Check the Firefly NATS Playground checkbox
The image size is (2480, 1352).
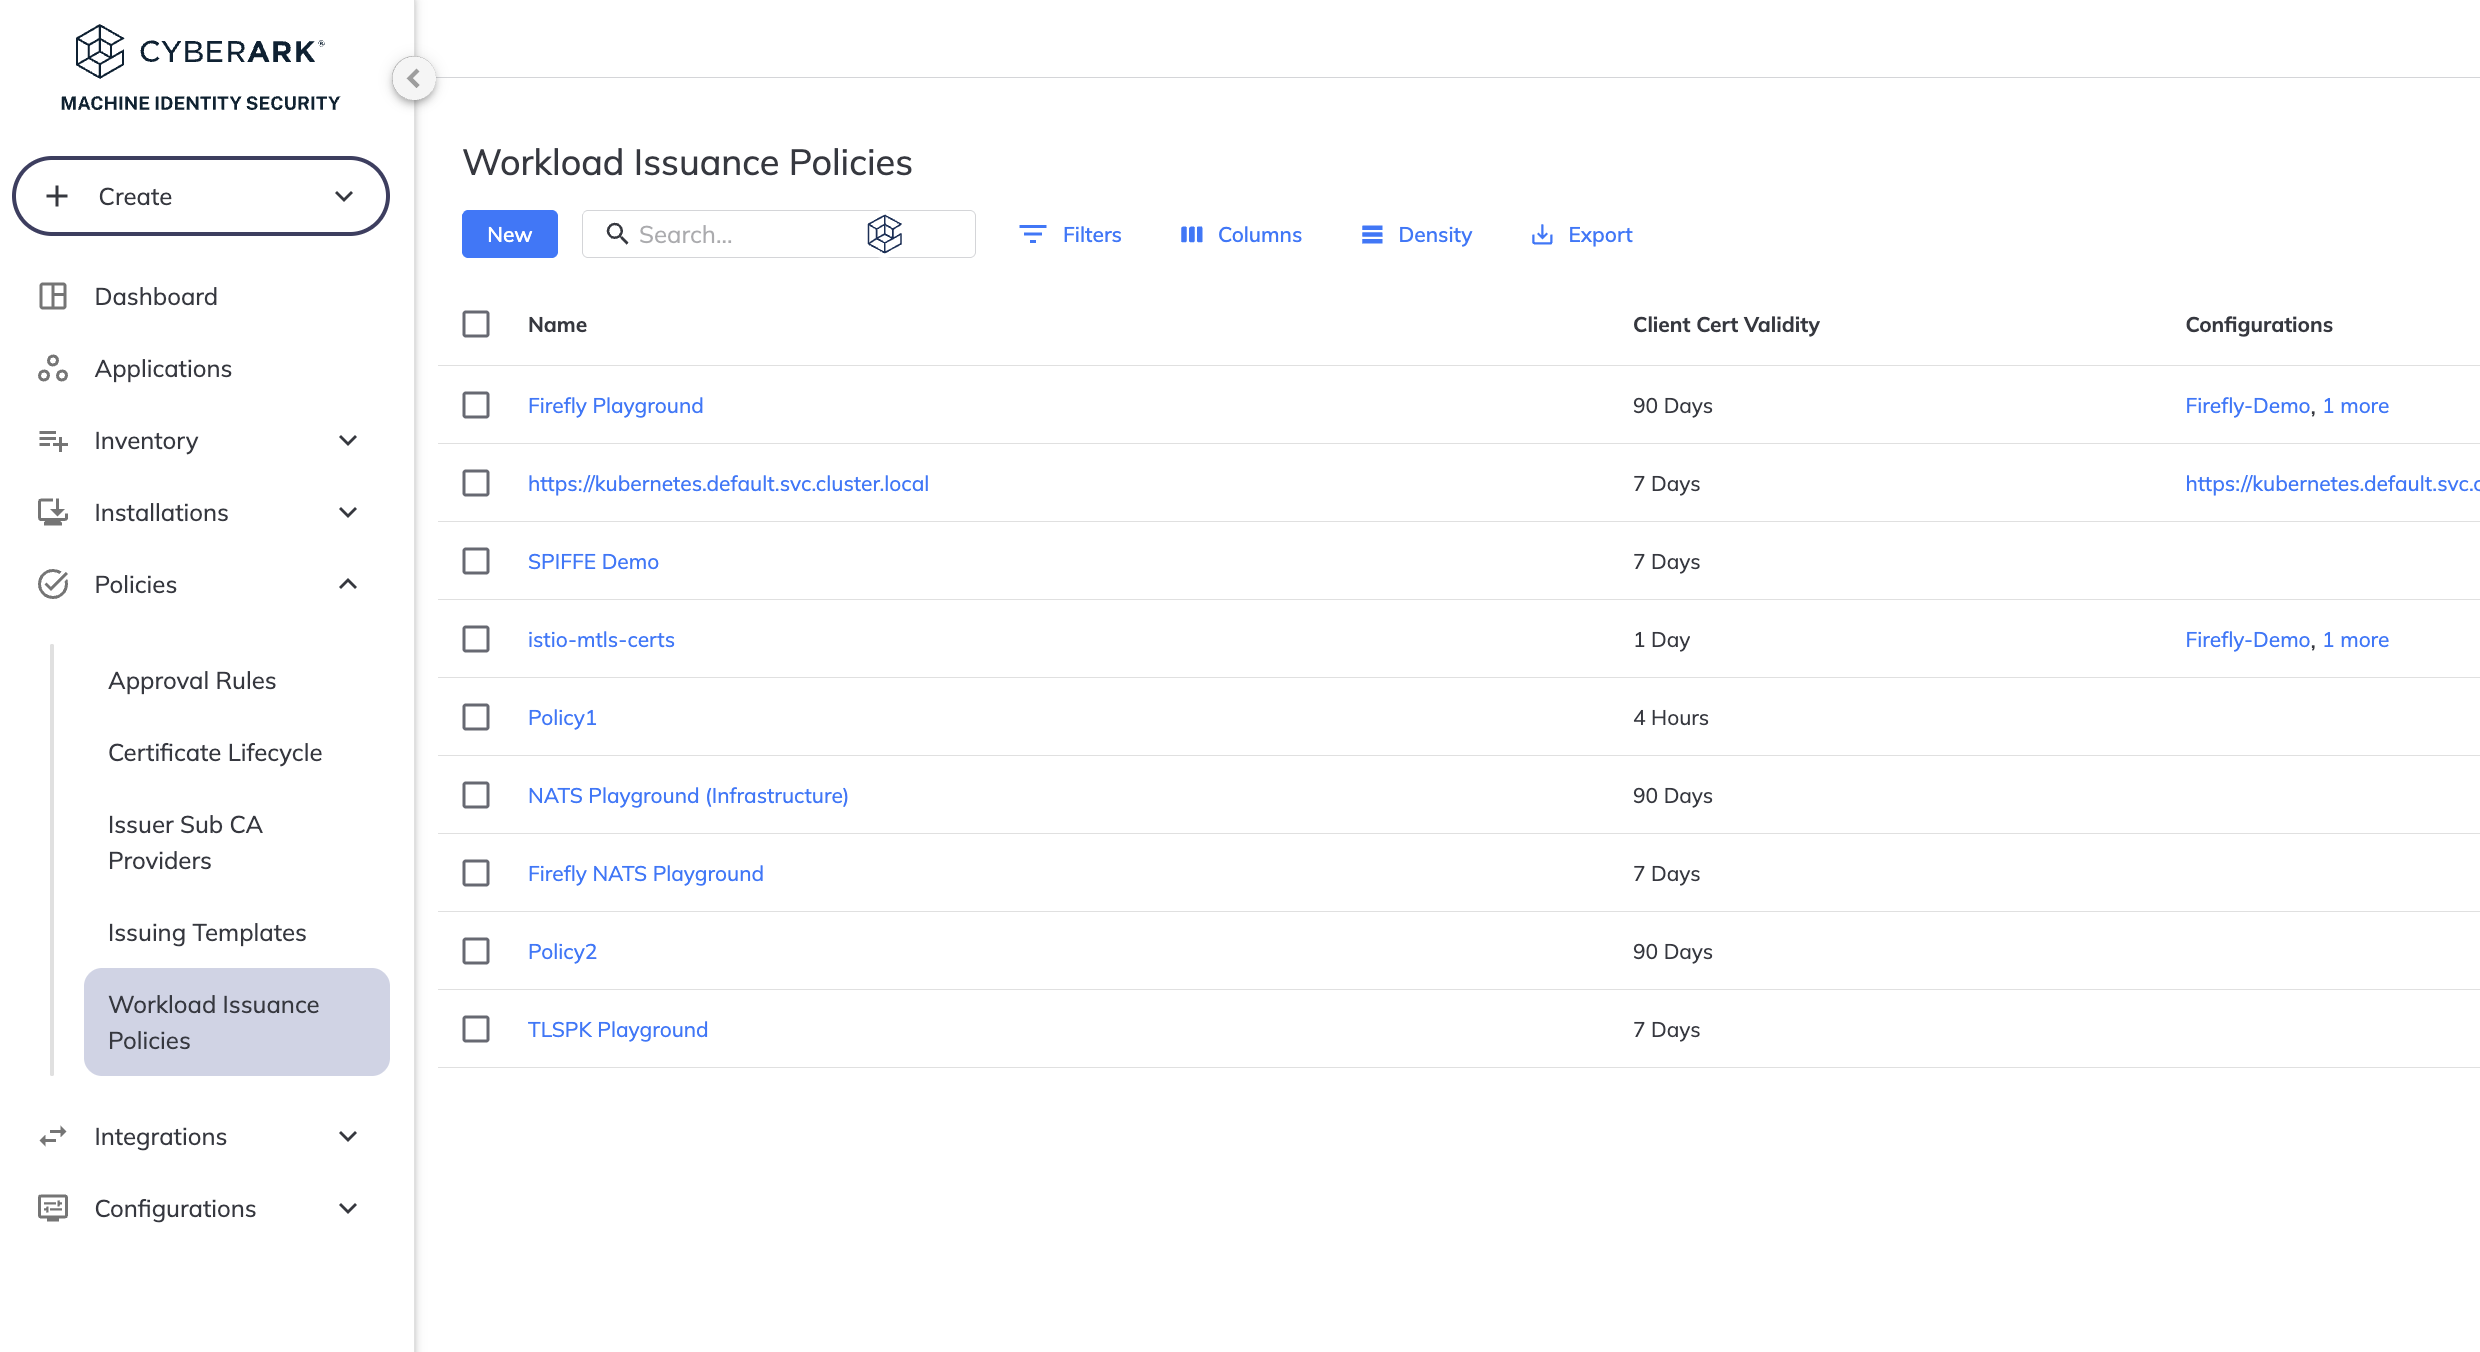point(476,873)
